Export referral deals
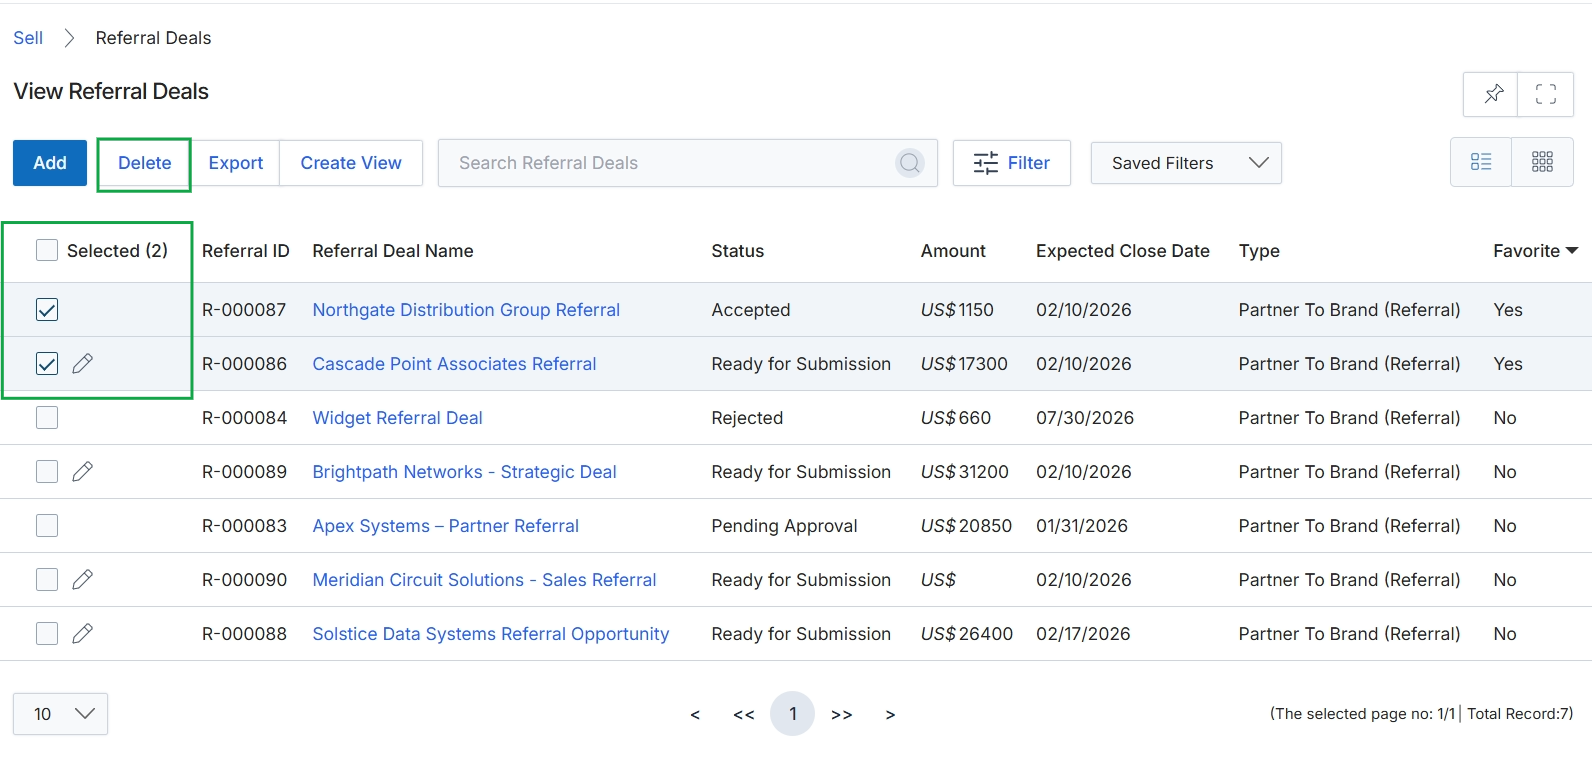1592x757 pixels. tap(236, 163)
